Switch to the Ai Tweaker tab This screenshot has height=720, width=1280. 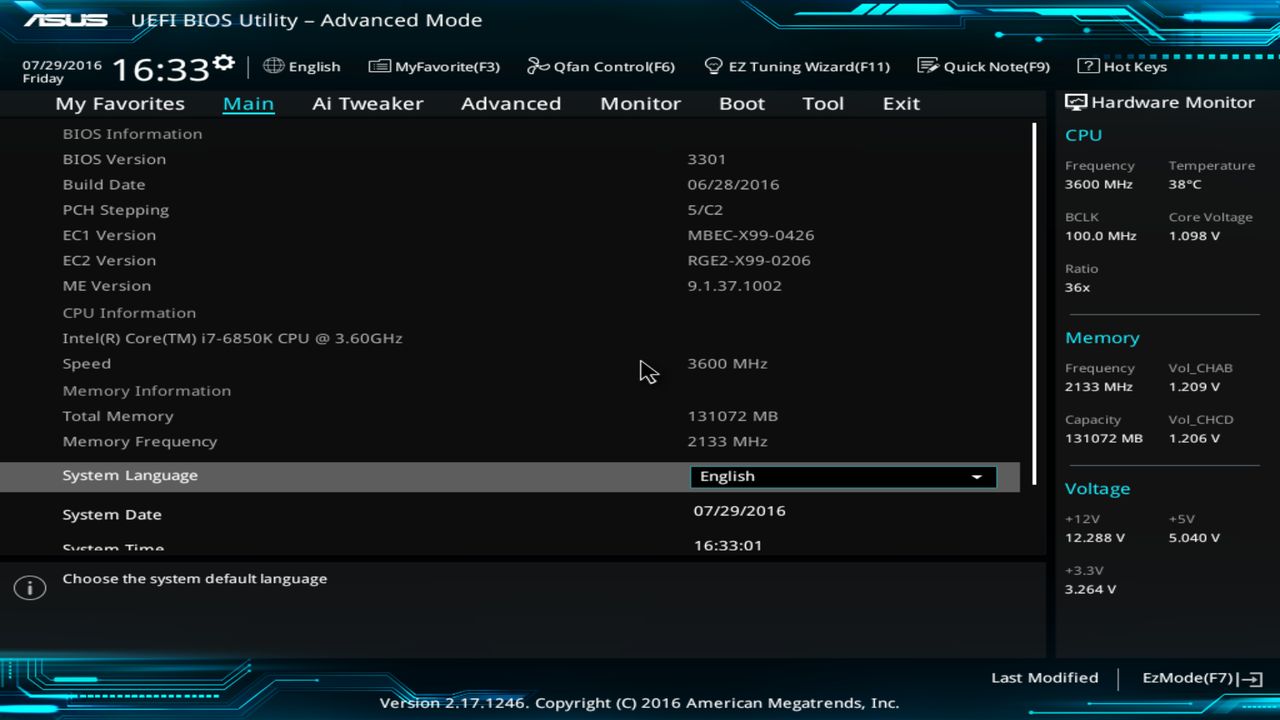367,103
